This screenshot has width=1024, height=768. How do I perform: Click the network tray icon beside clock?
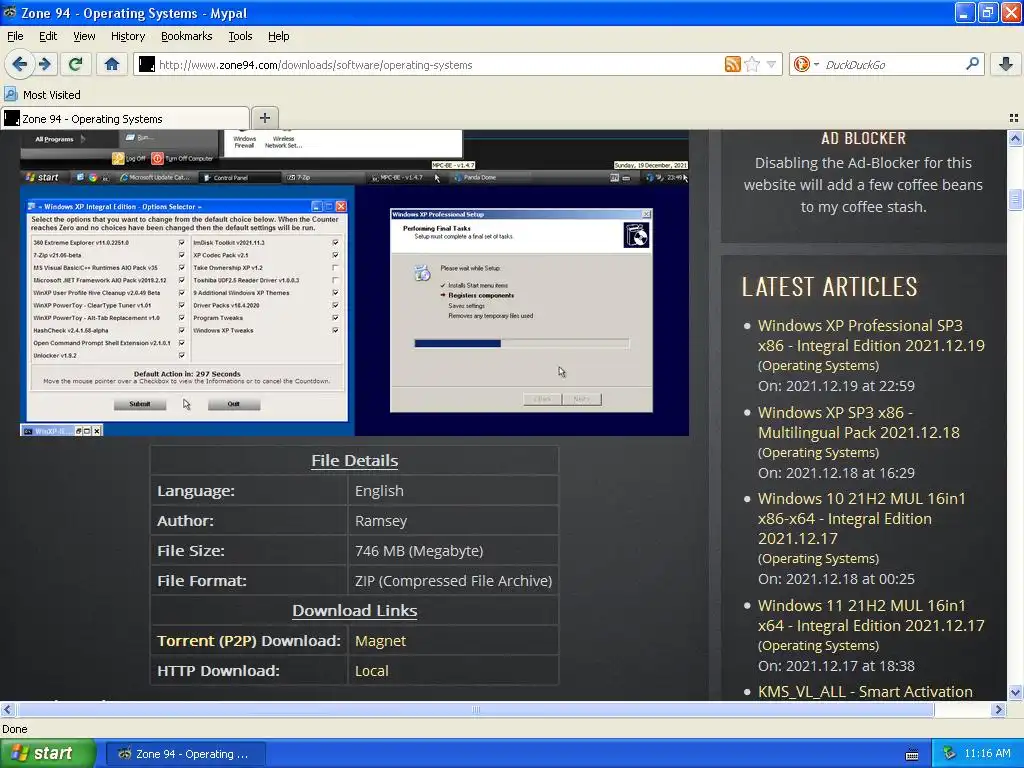(x=950, y=753)
